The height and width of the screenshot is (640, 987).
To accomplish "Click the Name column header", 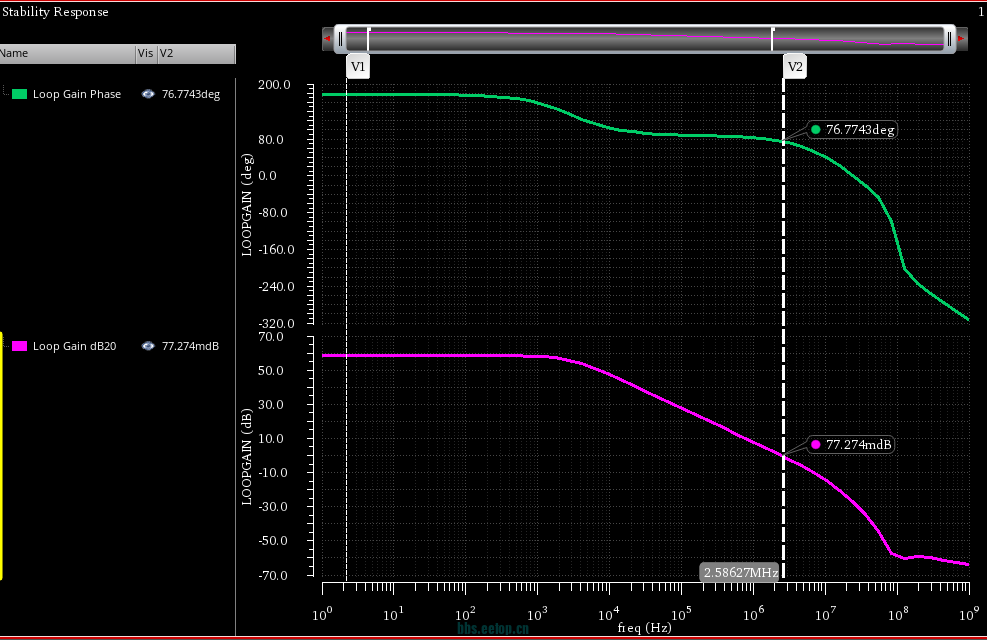I will (67, 53).
